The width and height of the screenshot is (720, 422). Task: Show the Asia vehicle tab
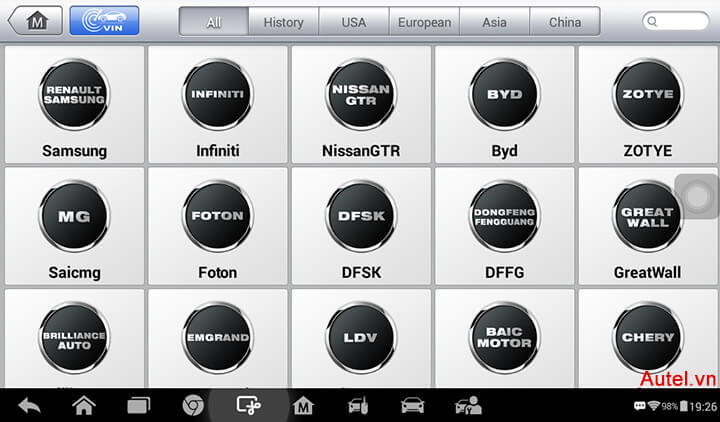495,22
